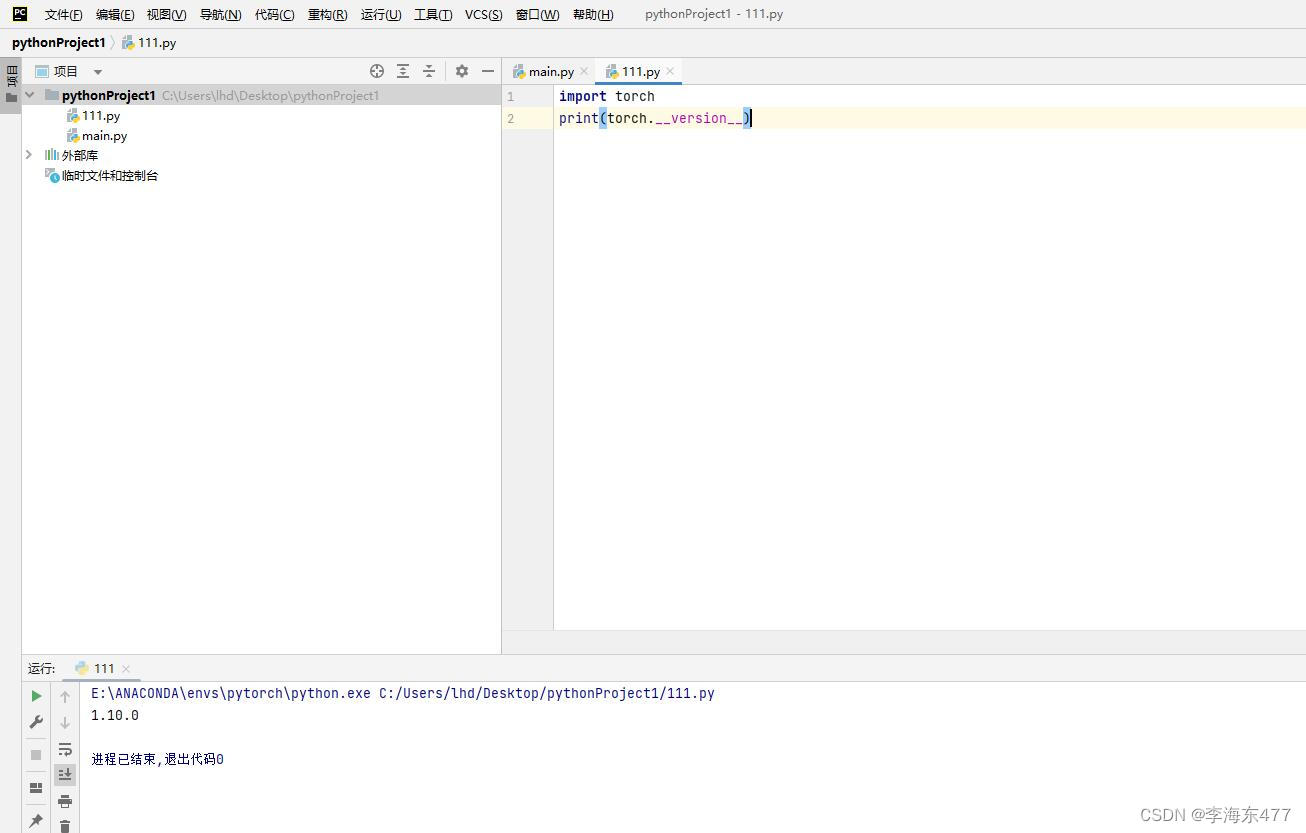
Task: Click the PyCharm logo icon
Action: (20, 14)
